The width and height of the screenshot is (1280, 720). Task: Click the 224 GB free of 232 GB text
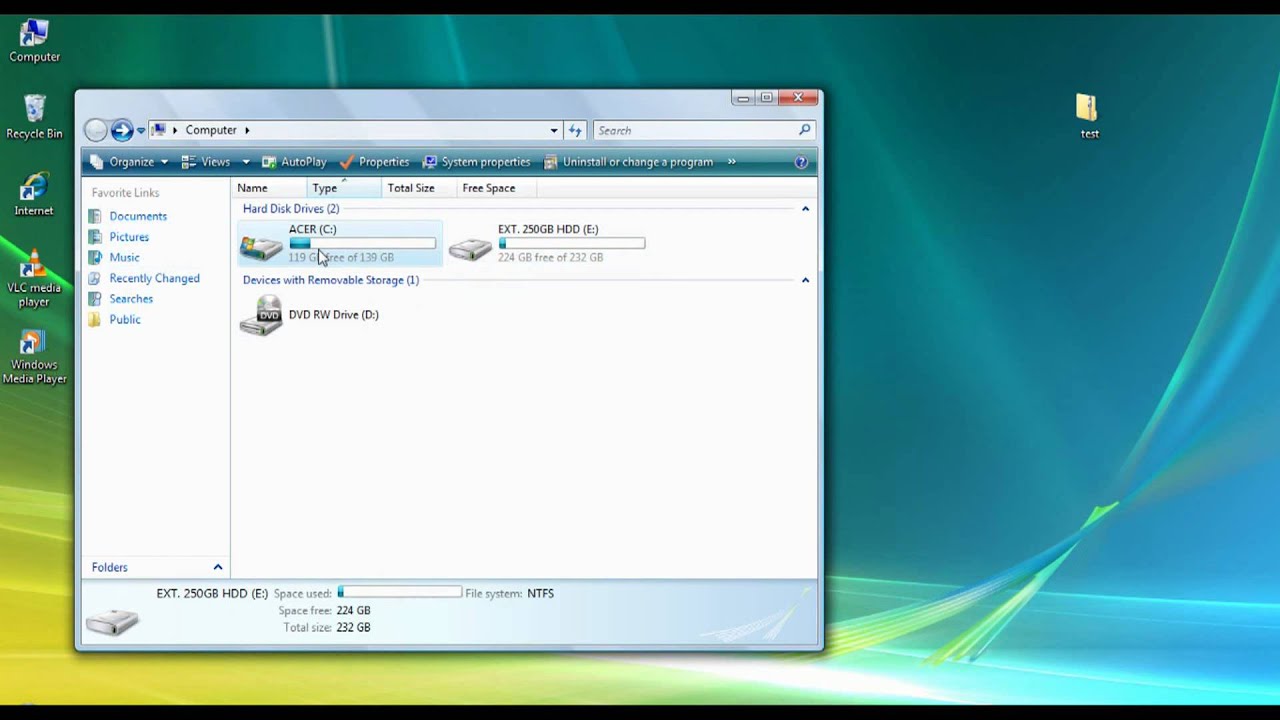coord(550,257)
